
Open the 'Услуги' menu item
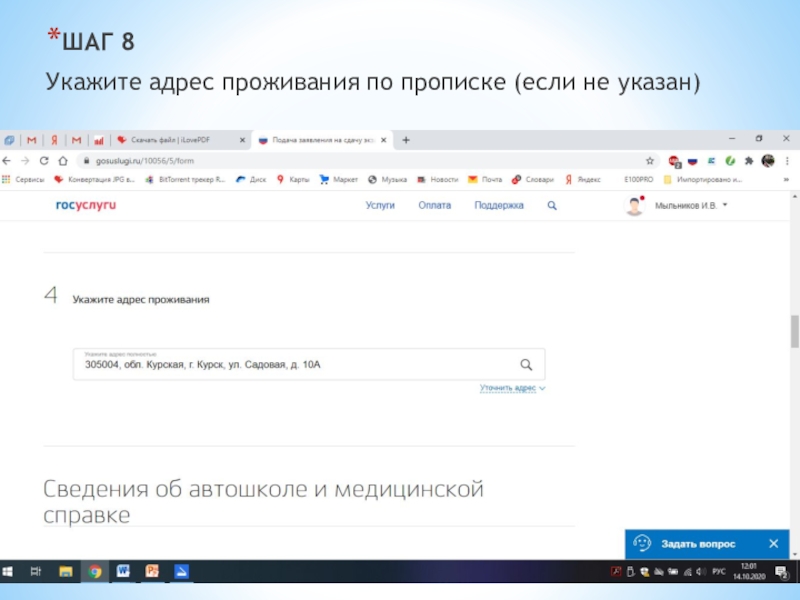380,205
